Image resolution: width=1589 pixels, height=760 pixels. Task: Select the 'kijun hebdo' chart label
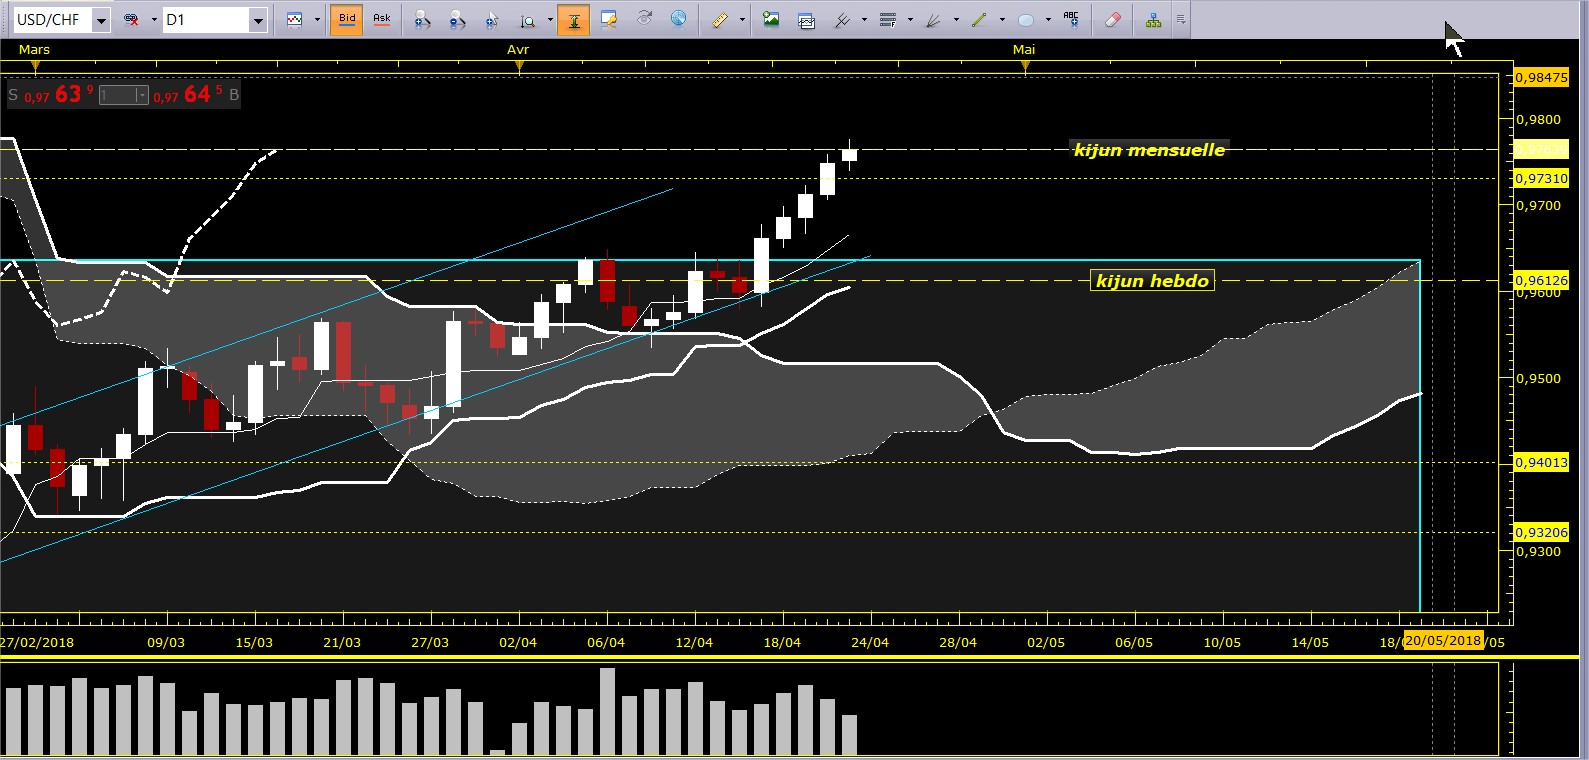pos(1152,281)
